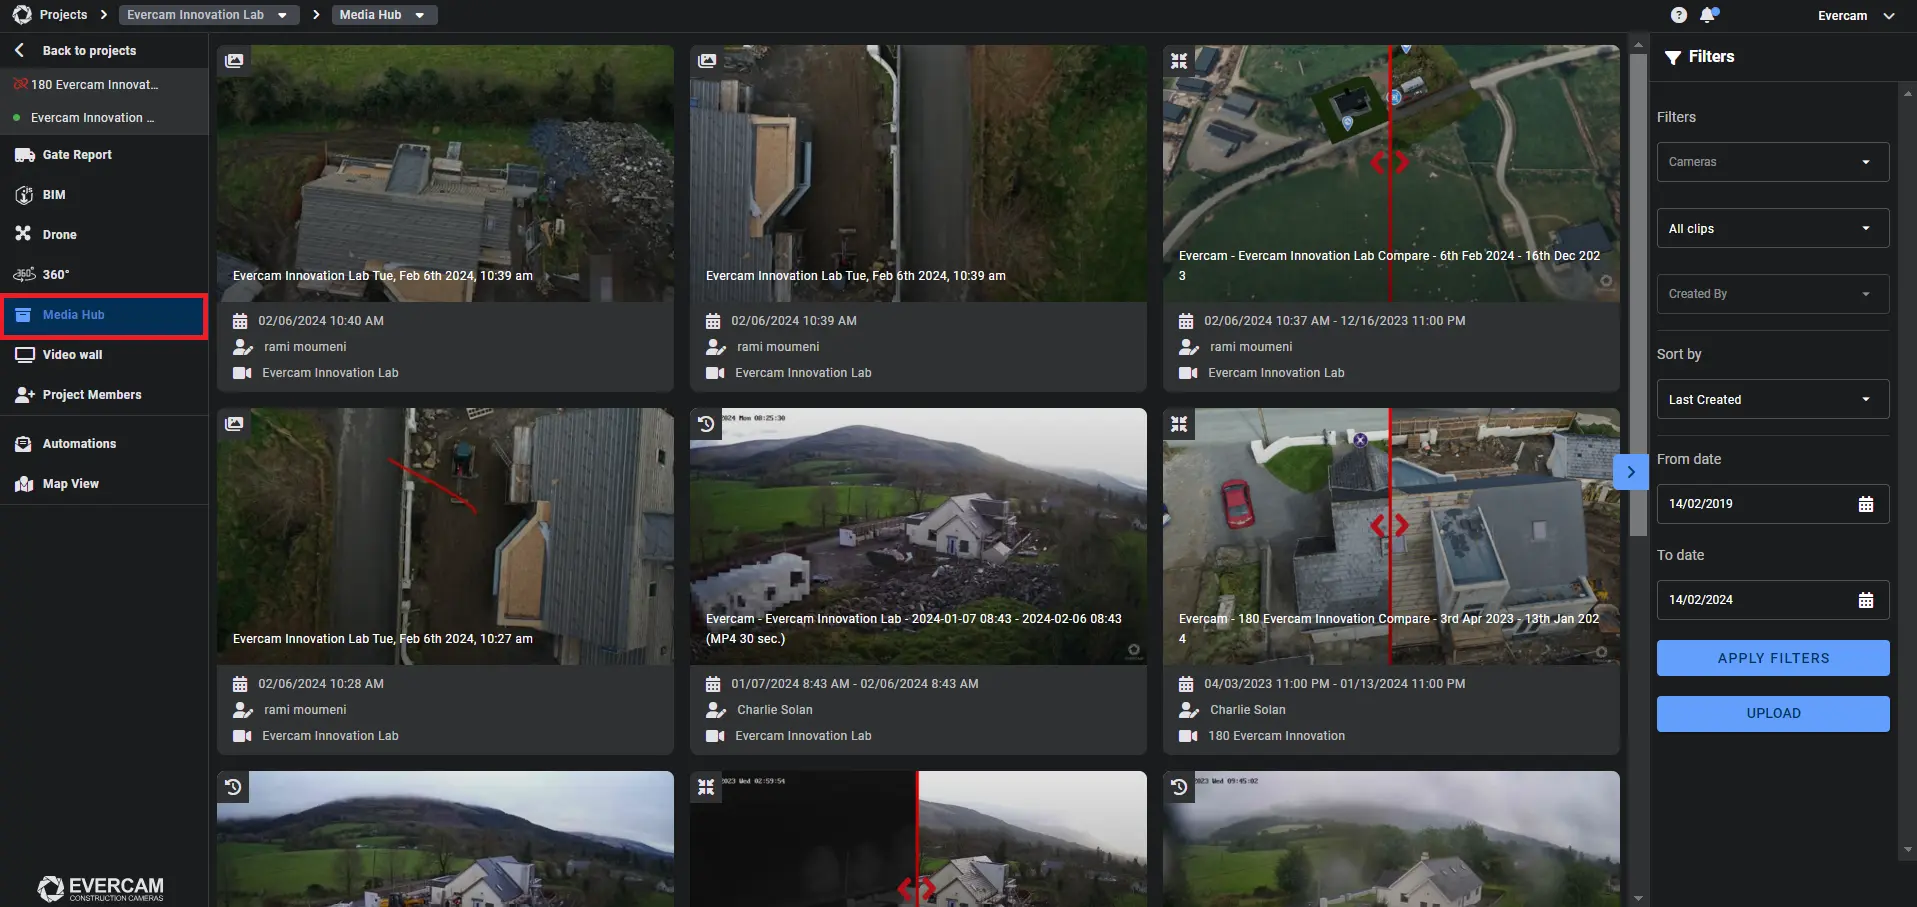Click date range 01/07/2024 8:43 AM - 02/06/2024 8:43 AM
This screenshot has width=1917, height=907.
click(855, 684)
